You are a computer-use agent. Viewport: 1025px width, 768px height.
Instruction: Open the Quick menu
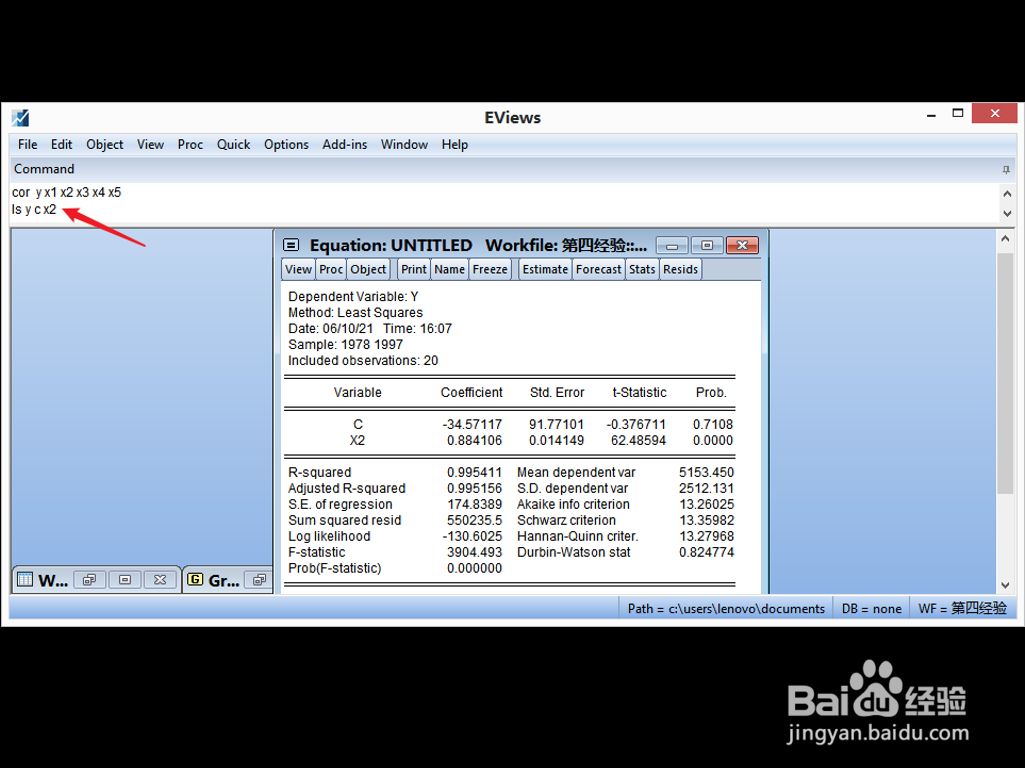tap(233, 144)
